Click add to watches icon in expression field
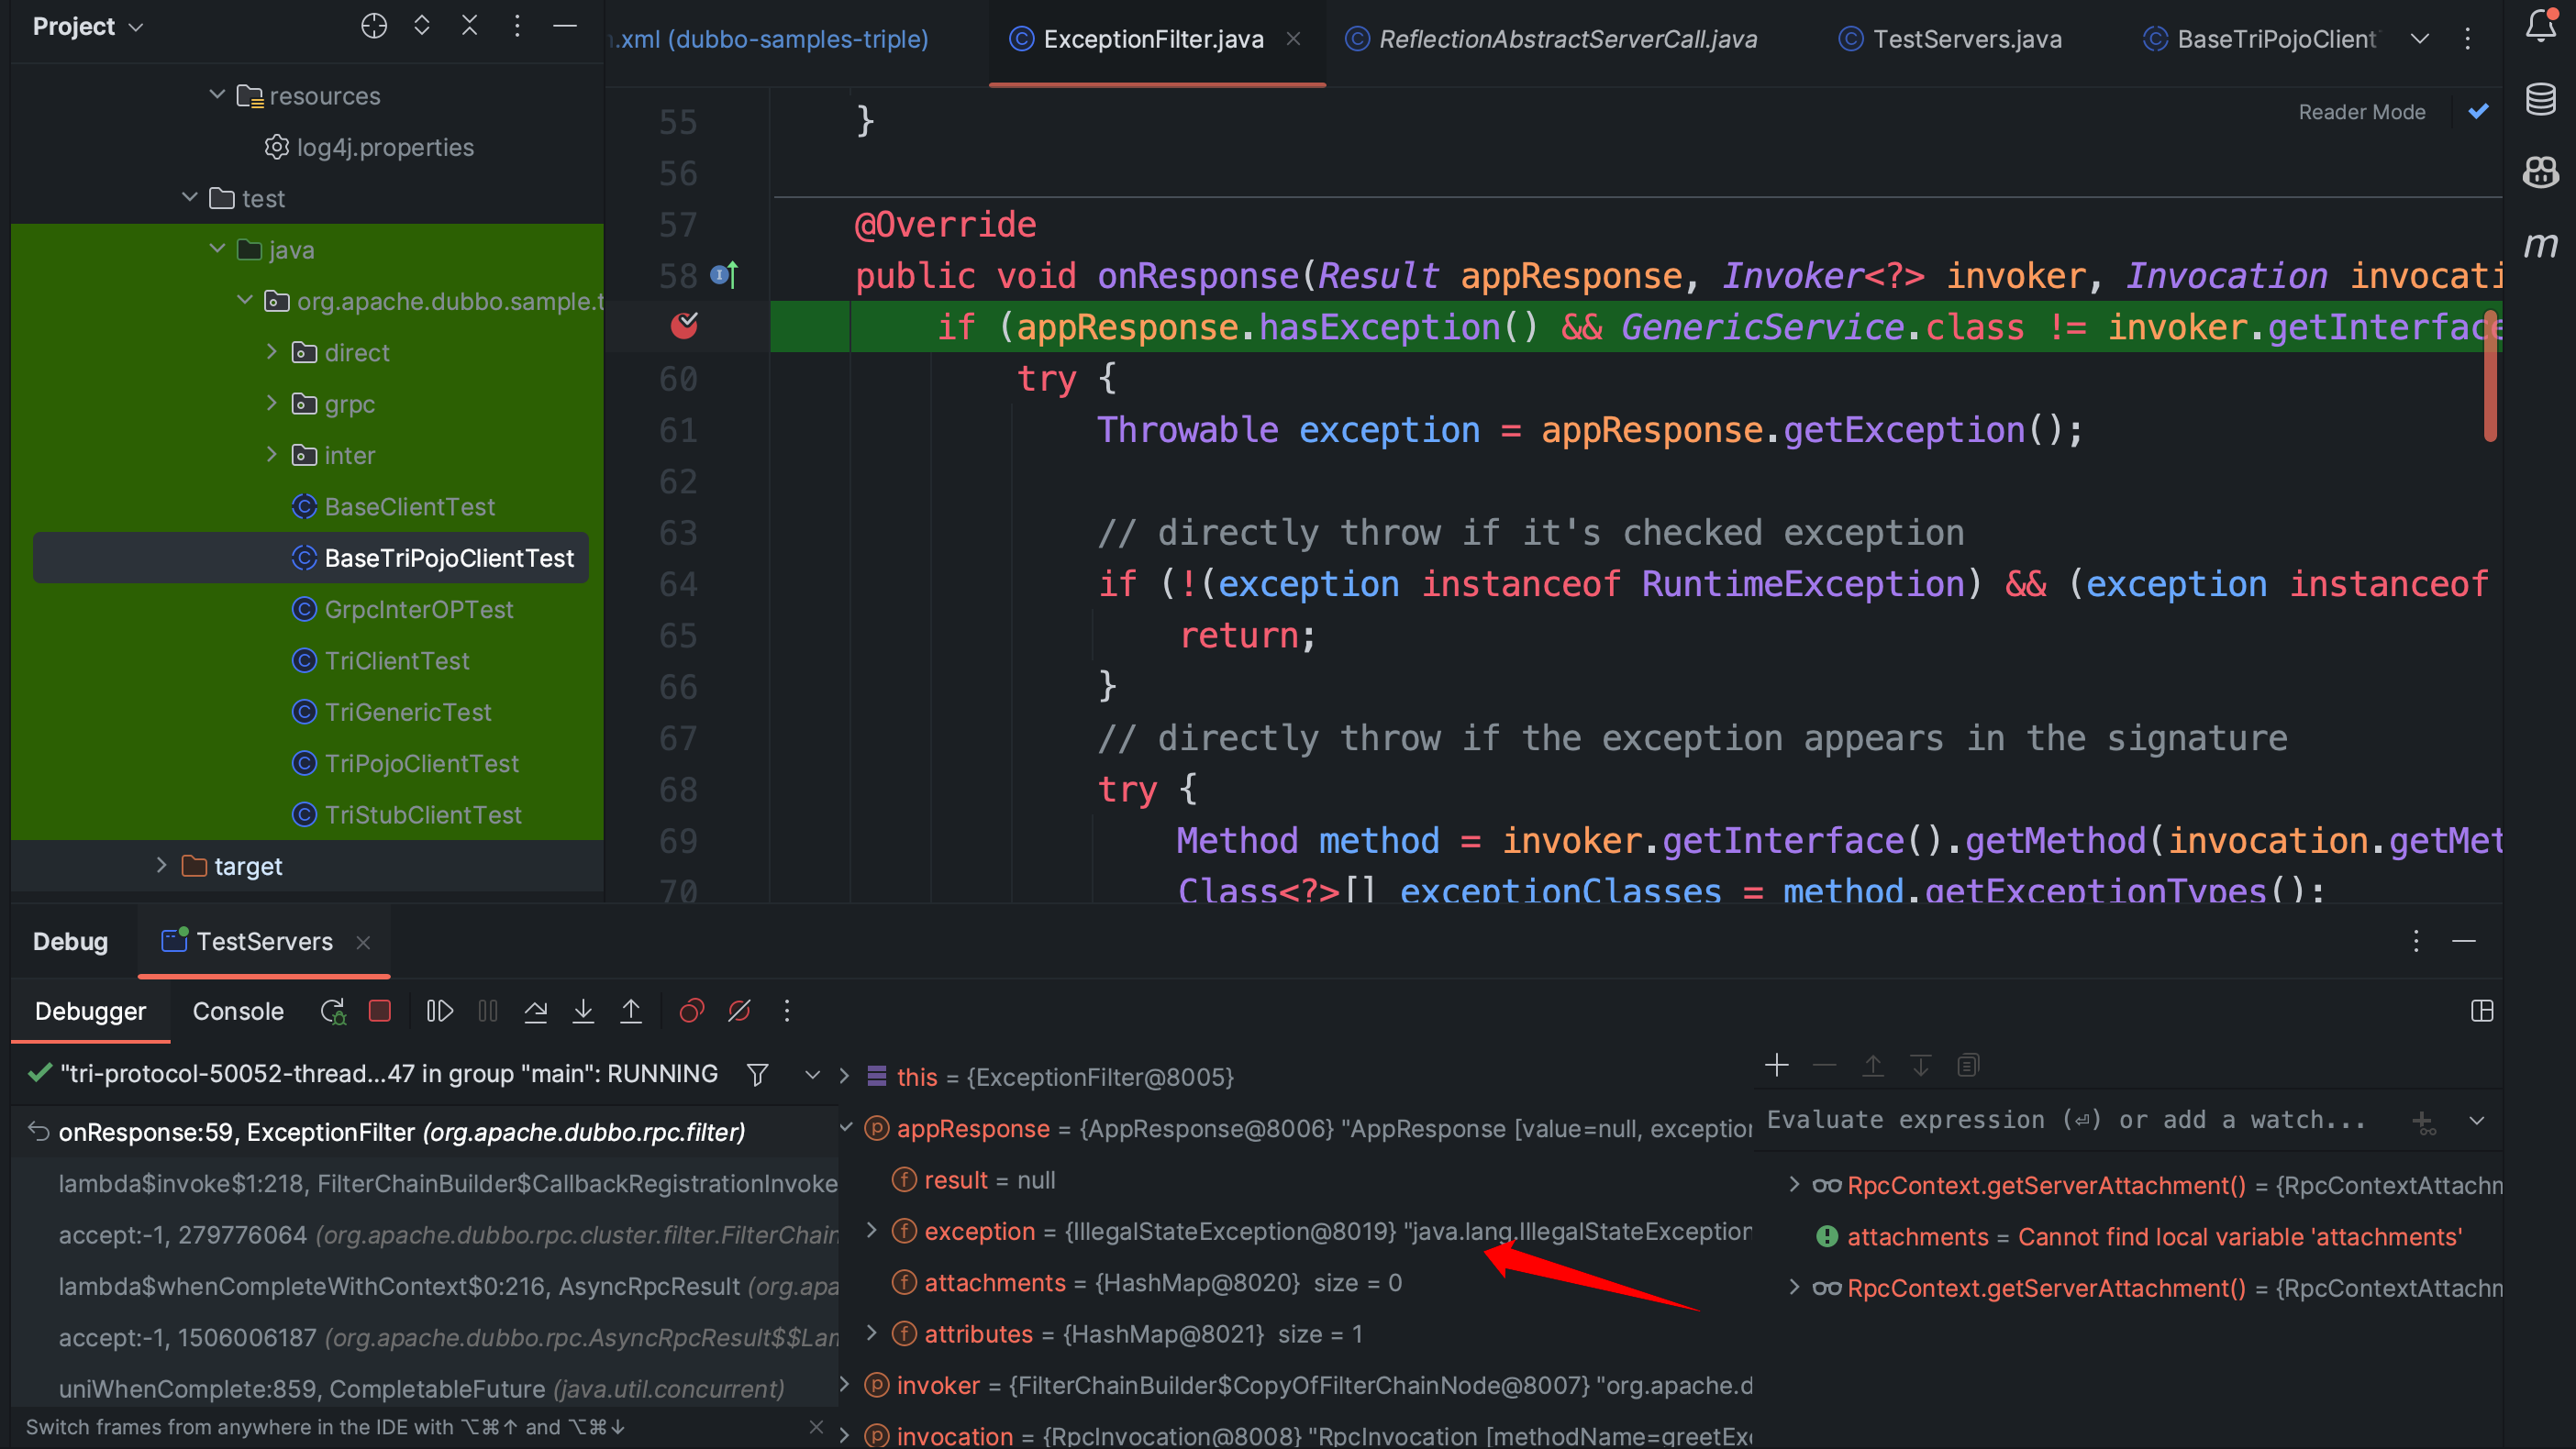 coord(2424,1122)
